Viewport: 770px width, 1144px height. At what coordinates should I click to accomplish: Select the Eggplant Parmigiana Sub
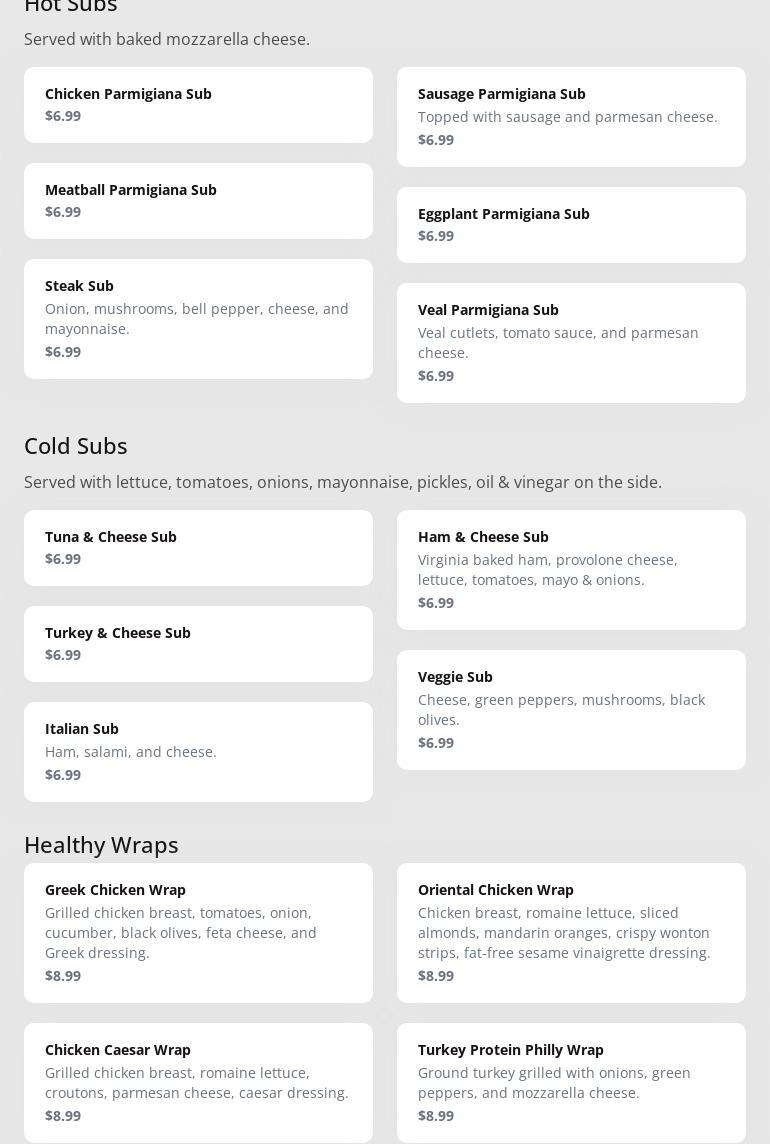click(571, 225)
